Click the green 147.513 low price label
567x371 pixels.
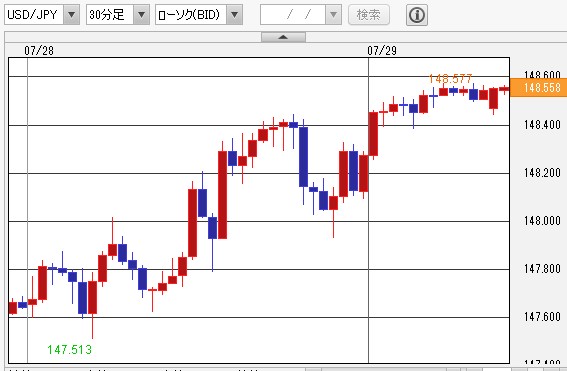point(69,350)
